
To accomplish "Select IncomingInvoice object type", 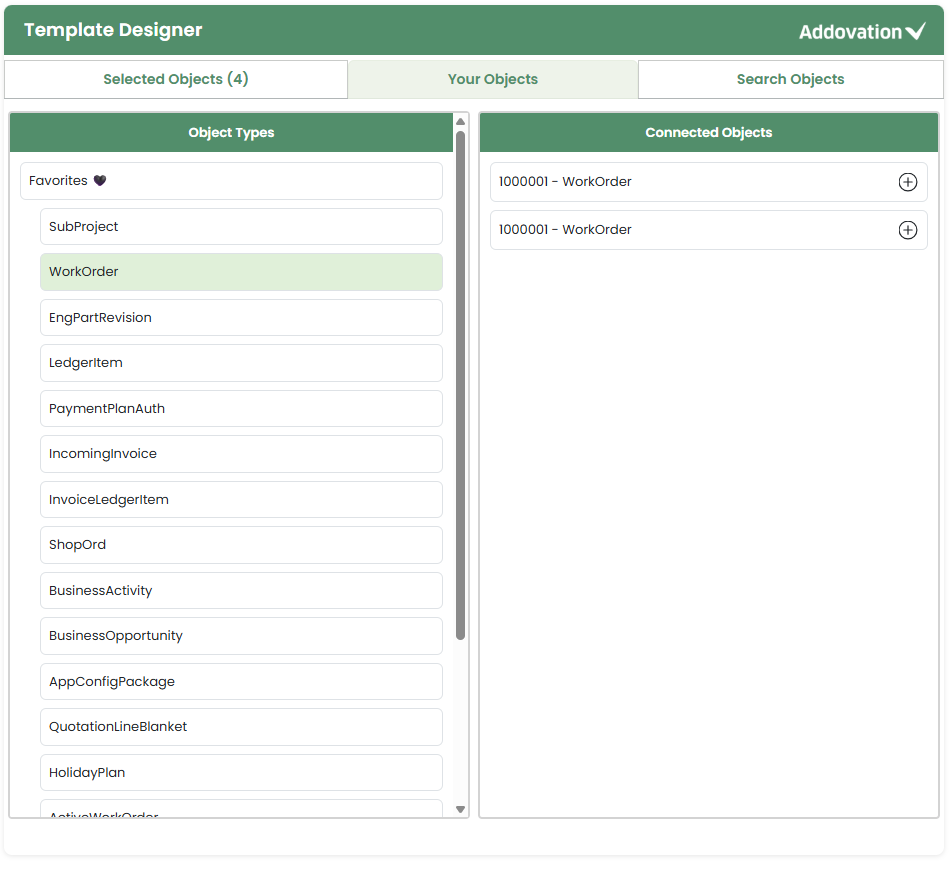I will pyautogui.click(x=241, y=454).
